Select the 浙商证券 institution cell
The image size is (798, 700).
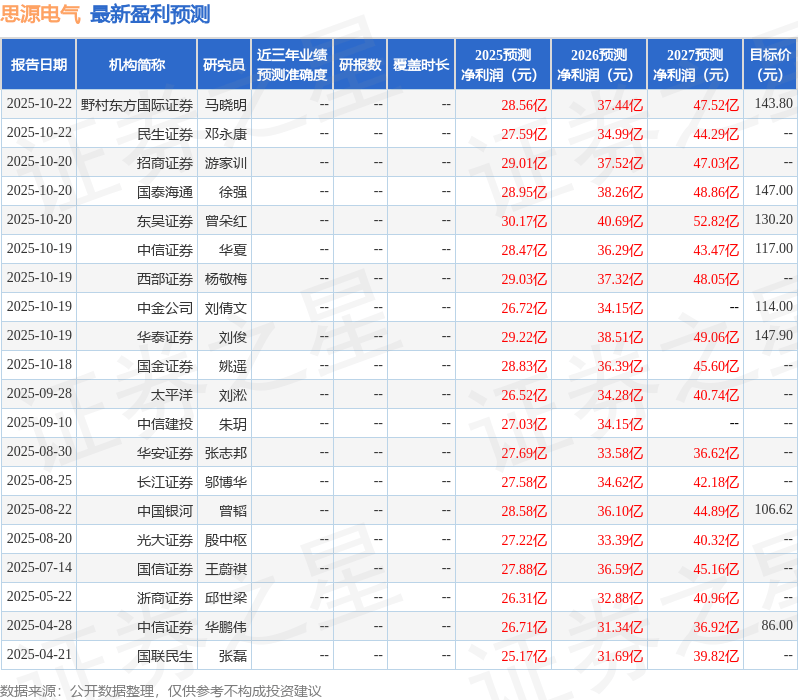coord(136,598)
